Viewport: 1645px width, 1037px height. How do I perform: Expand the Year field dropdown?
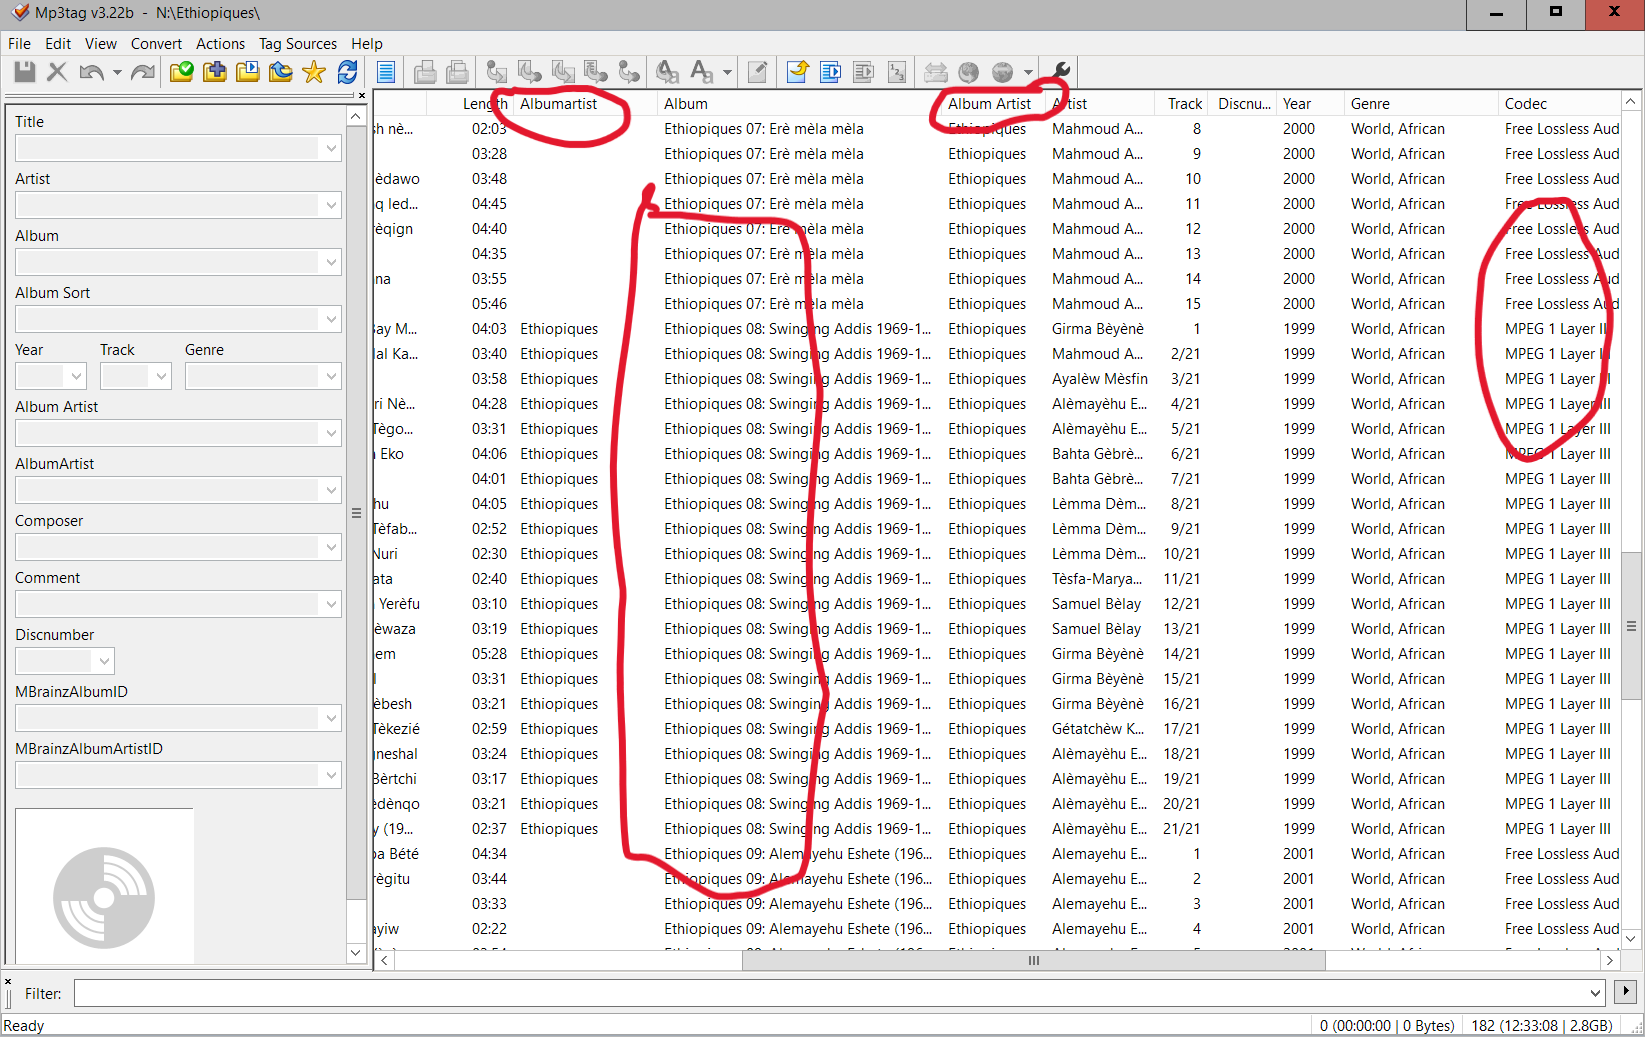click(76, 376)
